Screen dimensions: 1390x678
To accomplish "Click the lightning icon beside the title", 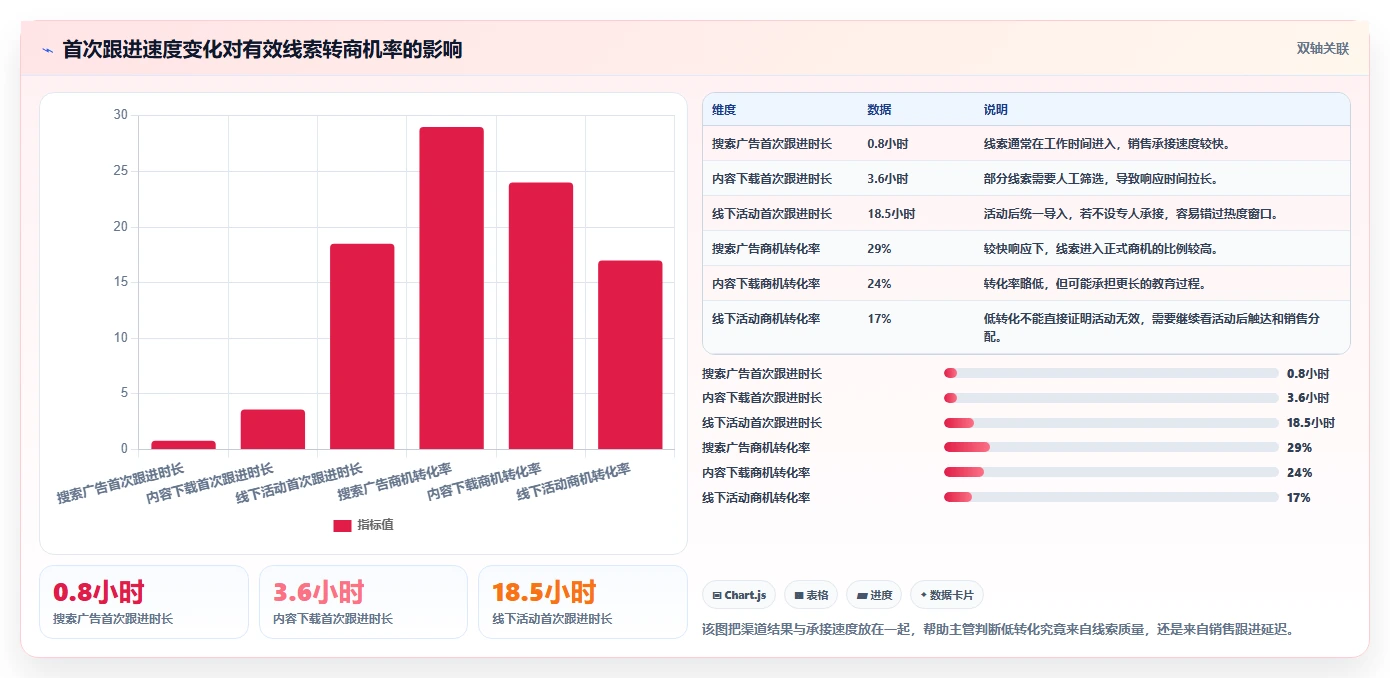I will click(x=47, y=50).
